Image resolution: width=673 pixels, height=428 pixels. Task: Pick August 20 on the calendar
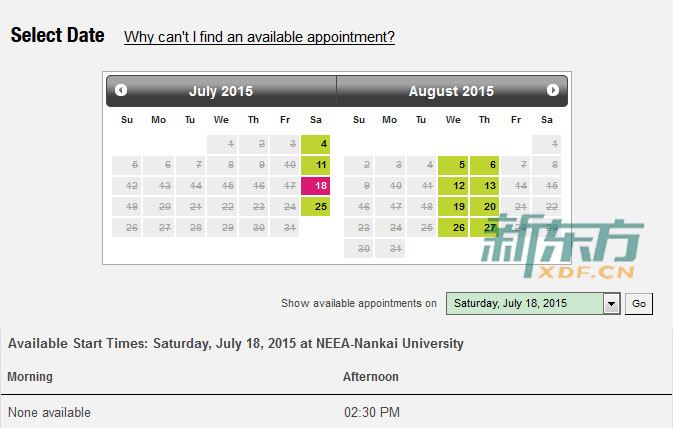pyautogui.click(x=485, y=207)
